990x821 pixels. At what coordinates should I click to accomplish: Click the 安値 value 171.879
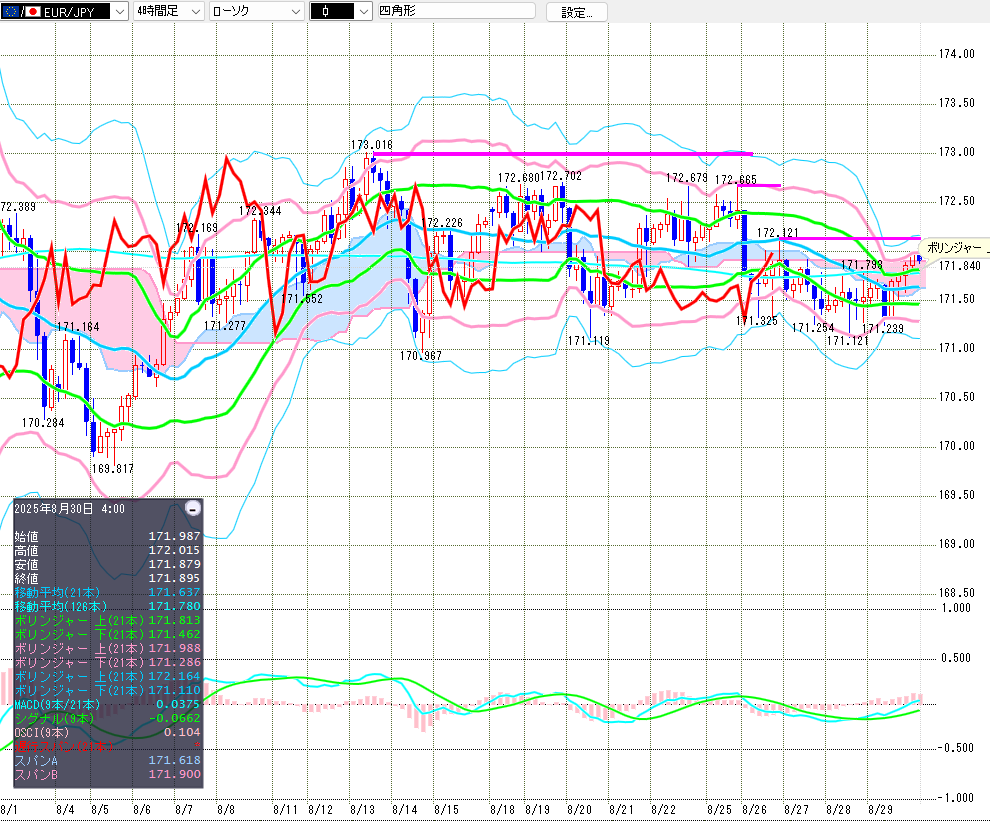[x=174, y=564]
